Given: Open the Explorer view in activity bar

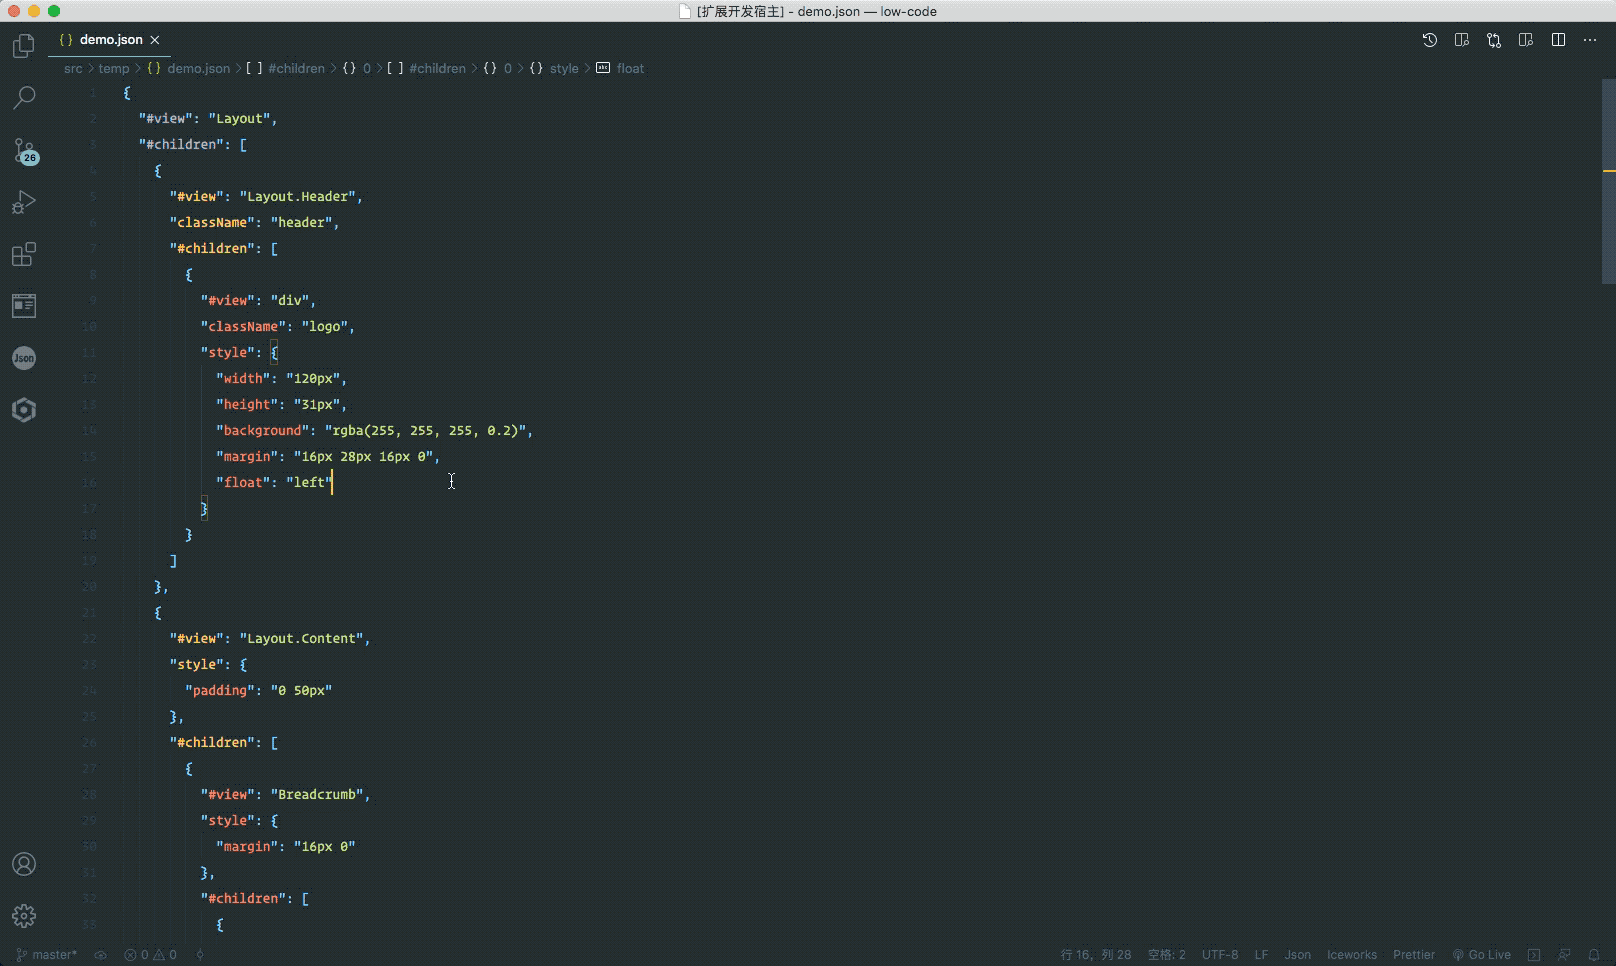Looking at the screenshot, I should [x=24, y=46].
